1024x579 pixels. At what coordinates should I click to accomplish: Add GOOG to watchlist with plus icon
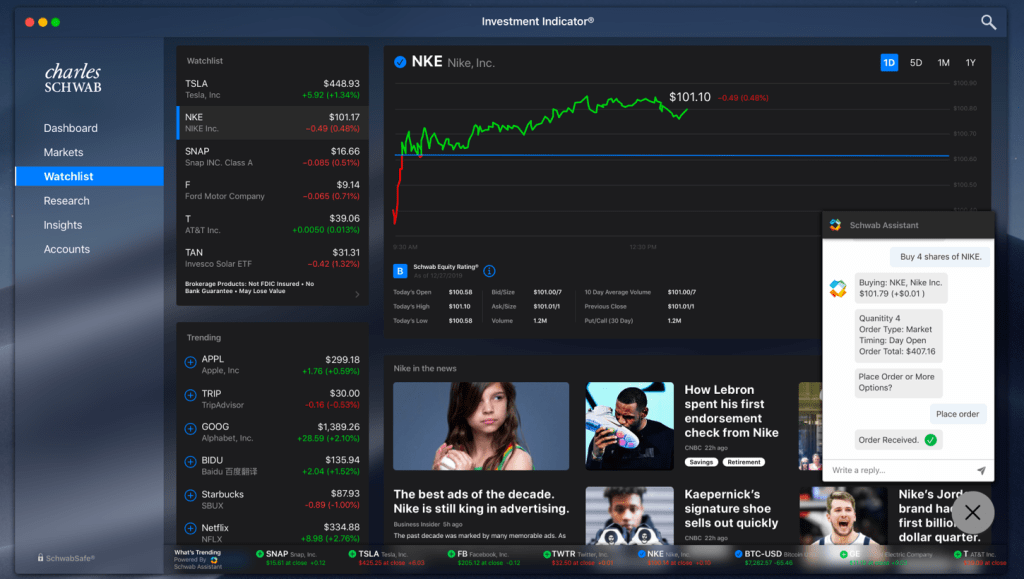point(190,429)
